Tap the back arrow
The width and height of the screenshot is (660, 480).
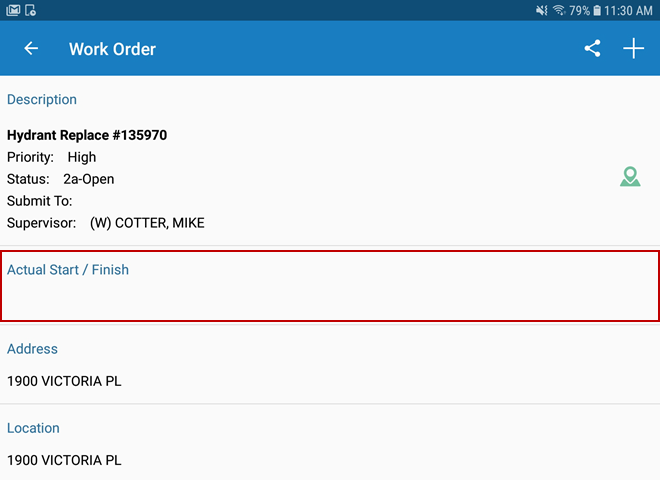pyautogui.click(x=31, y=49)
